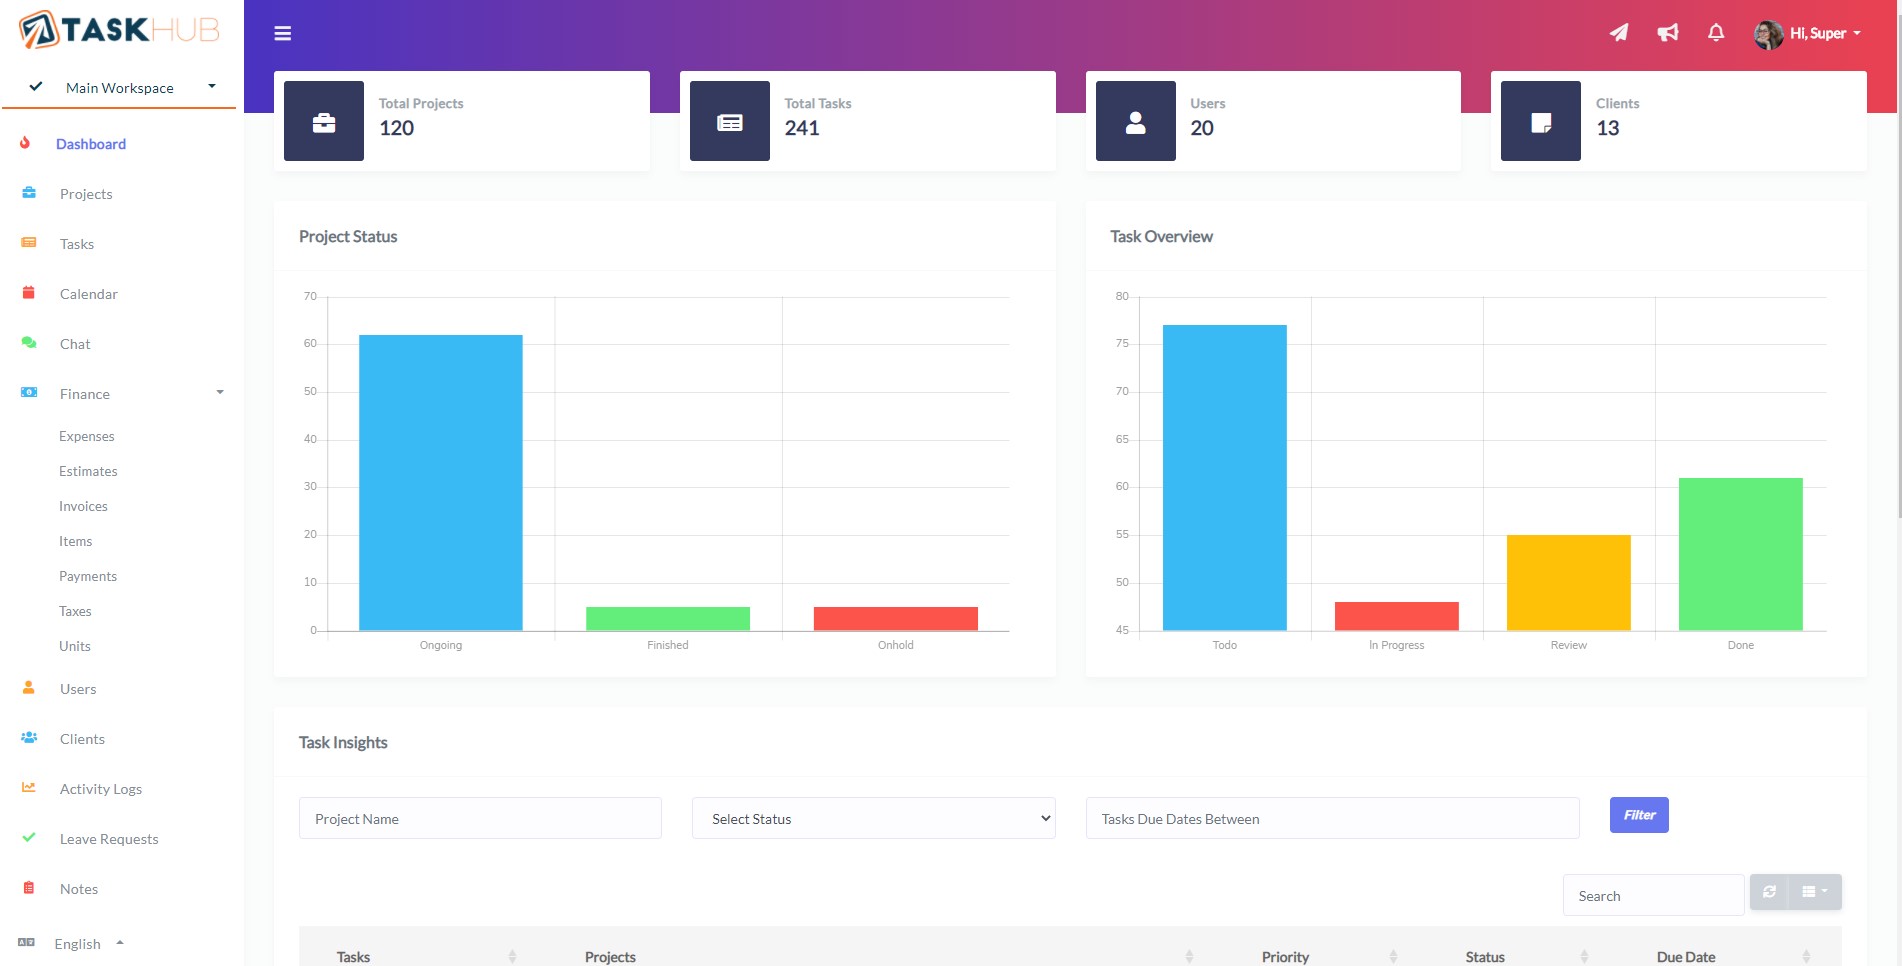The height and width of the screenshot is (966, 1902).
Task: Refresh the task table with refresh icon
Action: (x=1769, y=892)
